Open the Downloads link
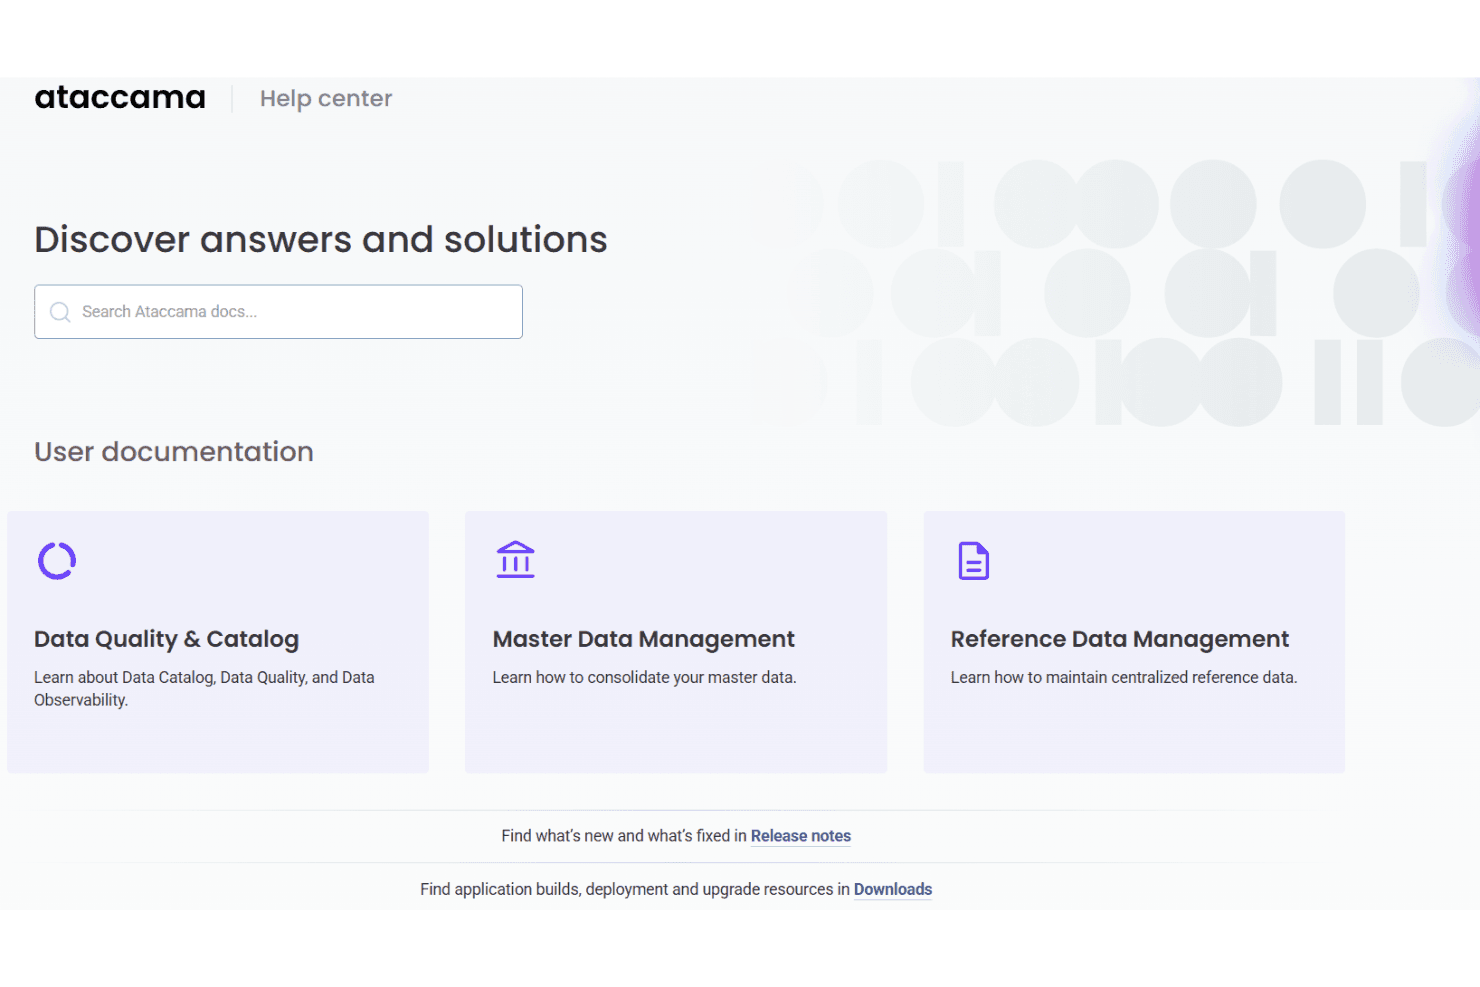 [x=893, y=889]
